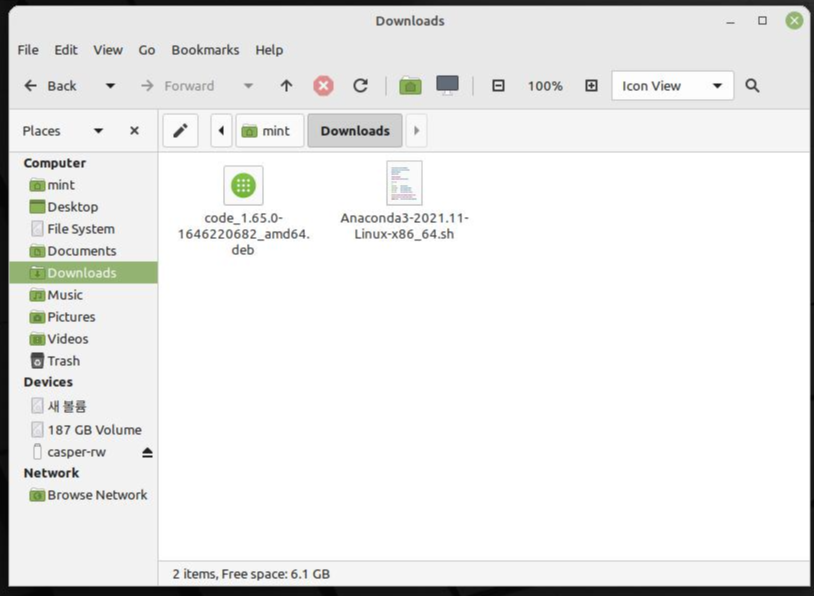Click the code_1.65.0-1646220682_amd64.deb filename
The width and height of the screenshot is (814, 596).
[243, 234]
